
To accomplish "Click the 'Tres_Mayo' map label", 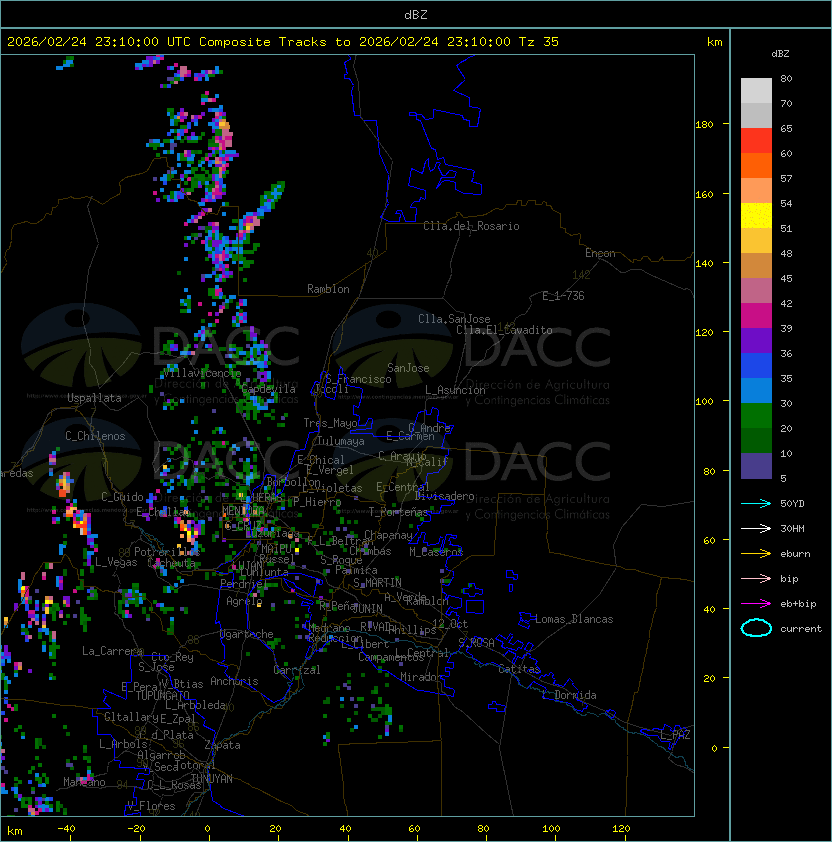I will [x=330, y=423].
